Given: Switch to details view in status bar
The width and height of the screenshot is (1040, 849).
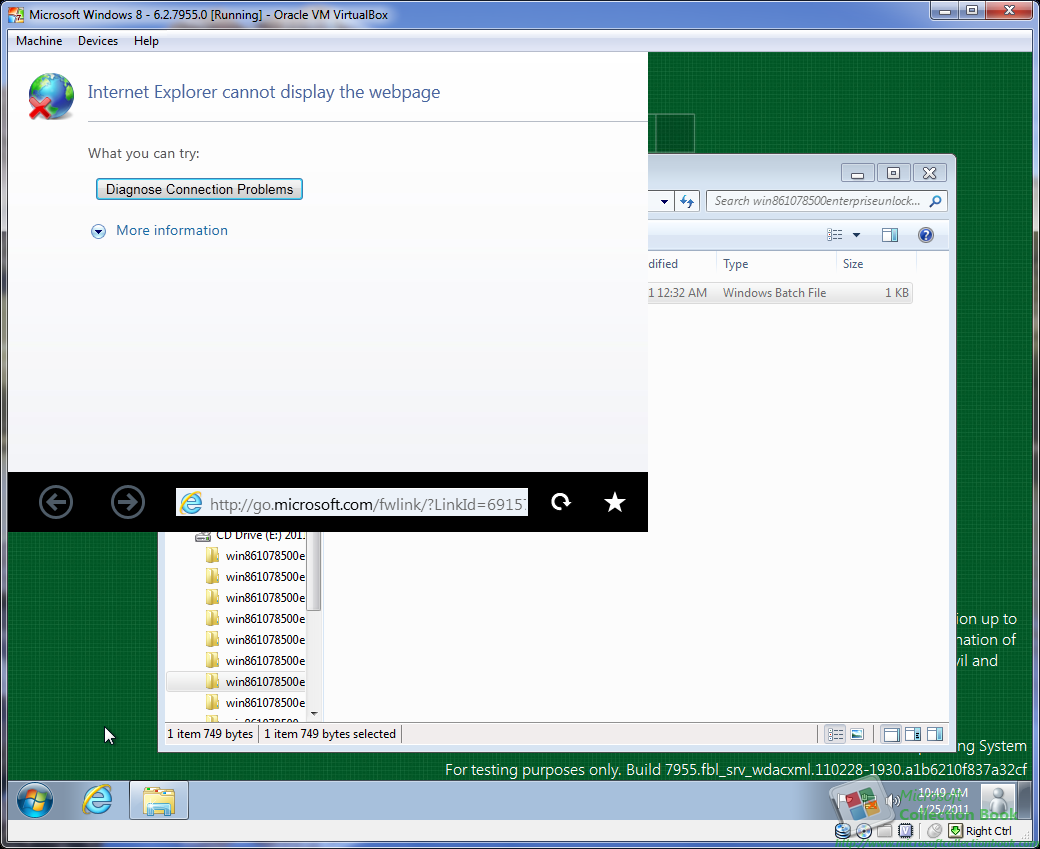Looking at the screenshot, I should (x=835, y=734).
